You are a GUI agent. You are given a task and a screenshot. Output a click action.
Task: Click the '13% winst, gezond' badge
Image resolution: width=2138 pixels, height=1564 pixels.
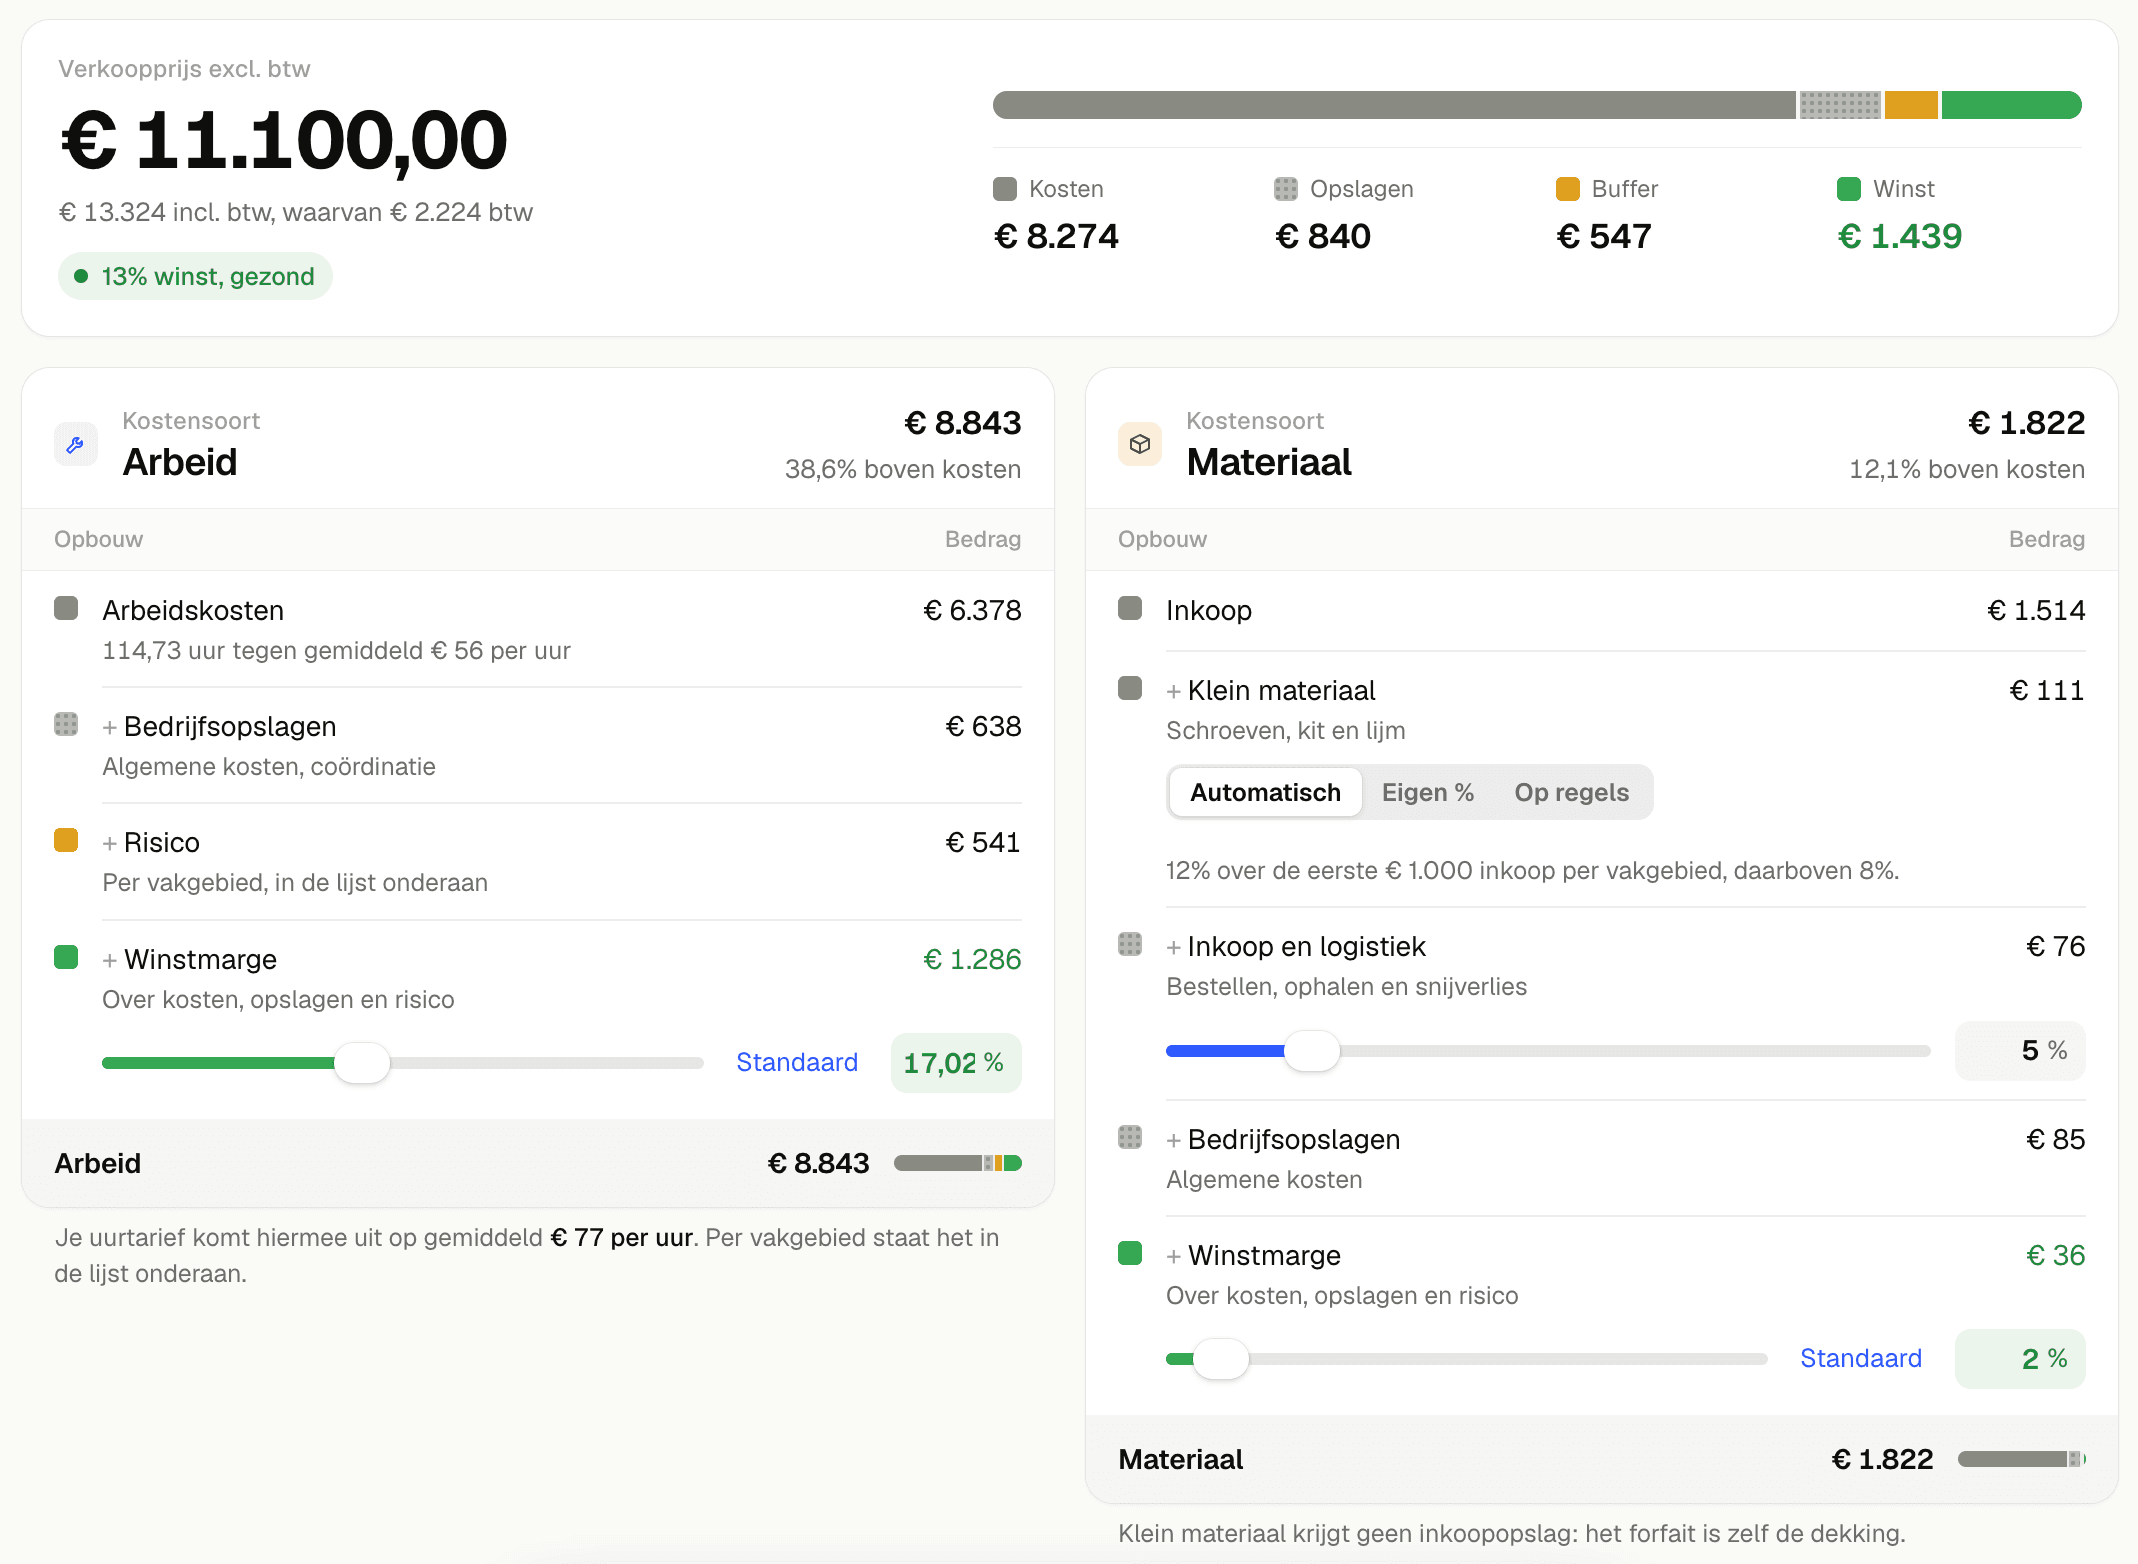pyautogui.click(x=195, y=276)
